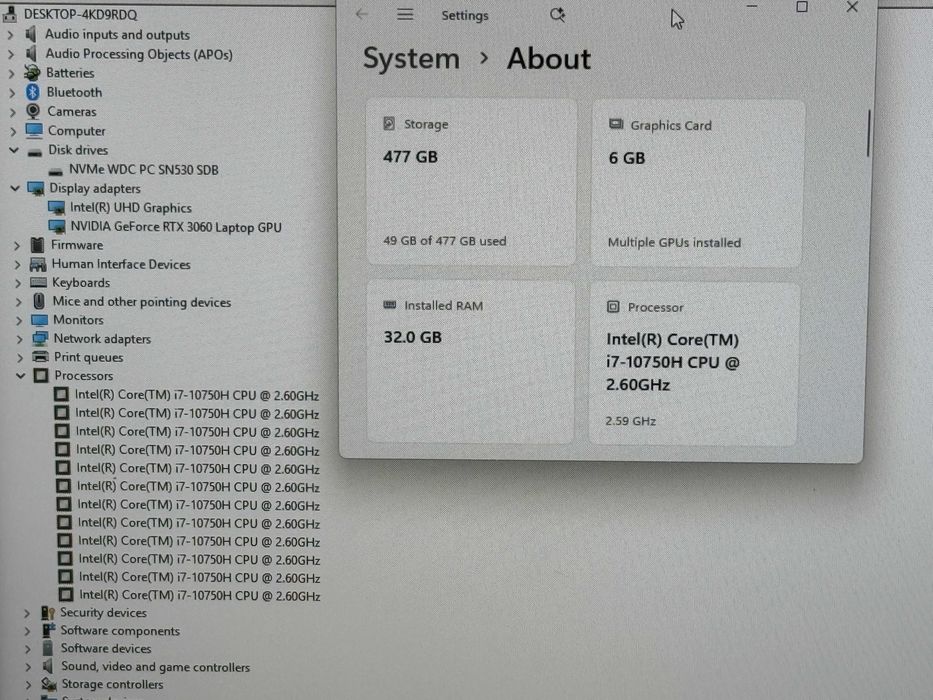The width and height of the screenshot is (933, 700).
Task: Click the Print queues printer icon
Action: (x=40, y=357)
